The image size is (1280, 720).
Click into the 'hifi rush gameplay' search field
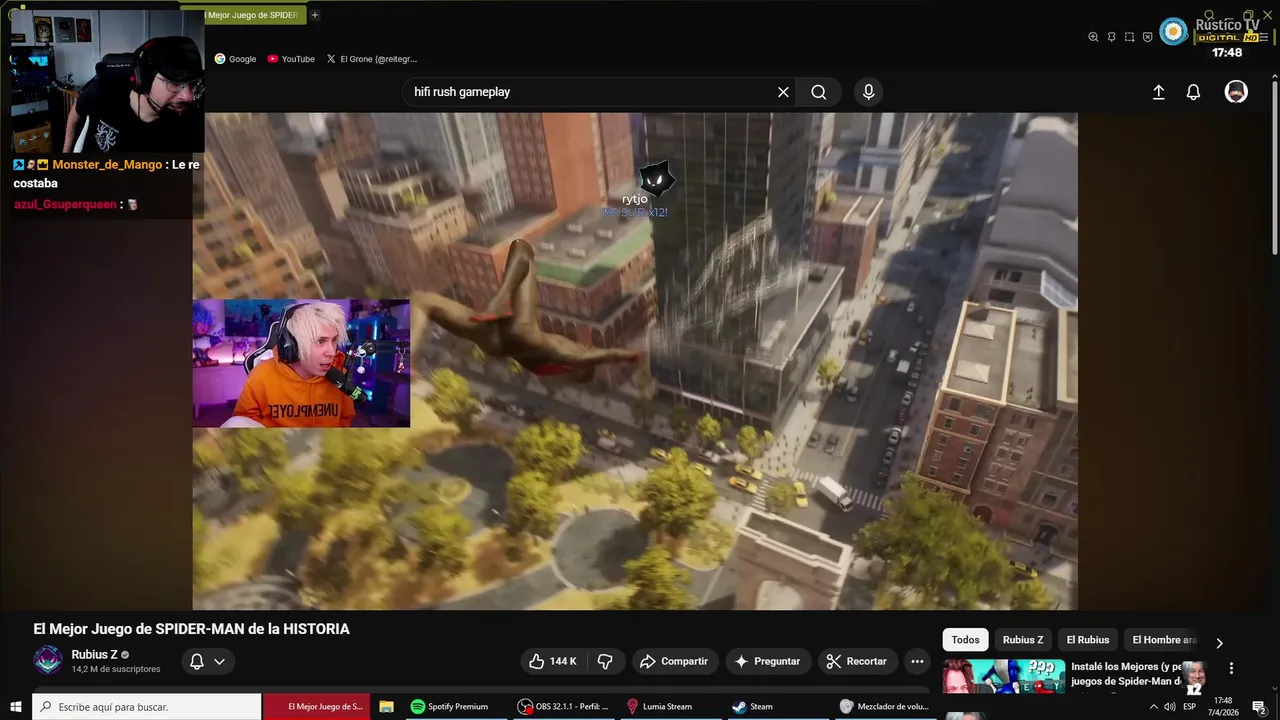(588, 92)
